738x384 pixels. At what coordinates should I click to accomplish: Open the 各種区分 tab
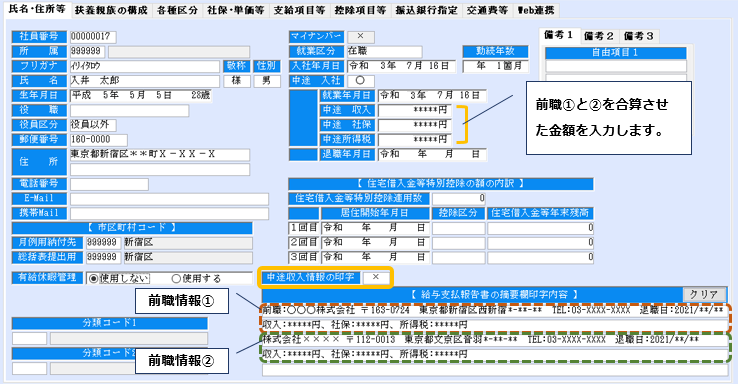[x=177, y=10]
